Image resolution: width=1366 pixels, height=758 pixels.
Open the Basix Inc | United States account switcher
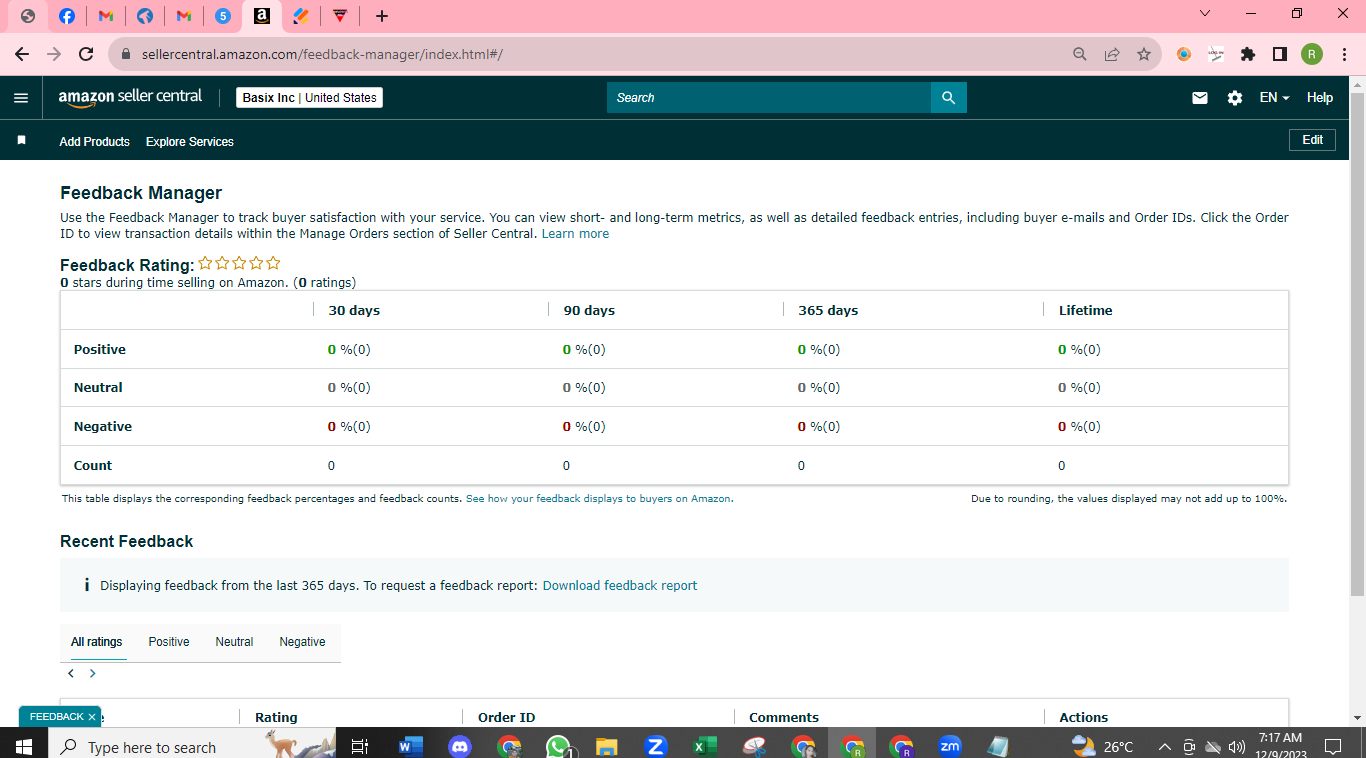click(310, 98)
